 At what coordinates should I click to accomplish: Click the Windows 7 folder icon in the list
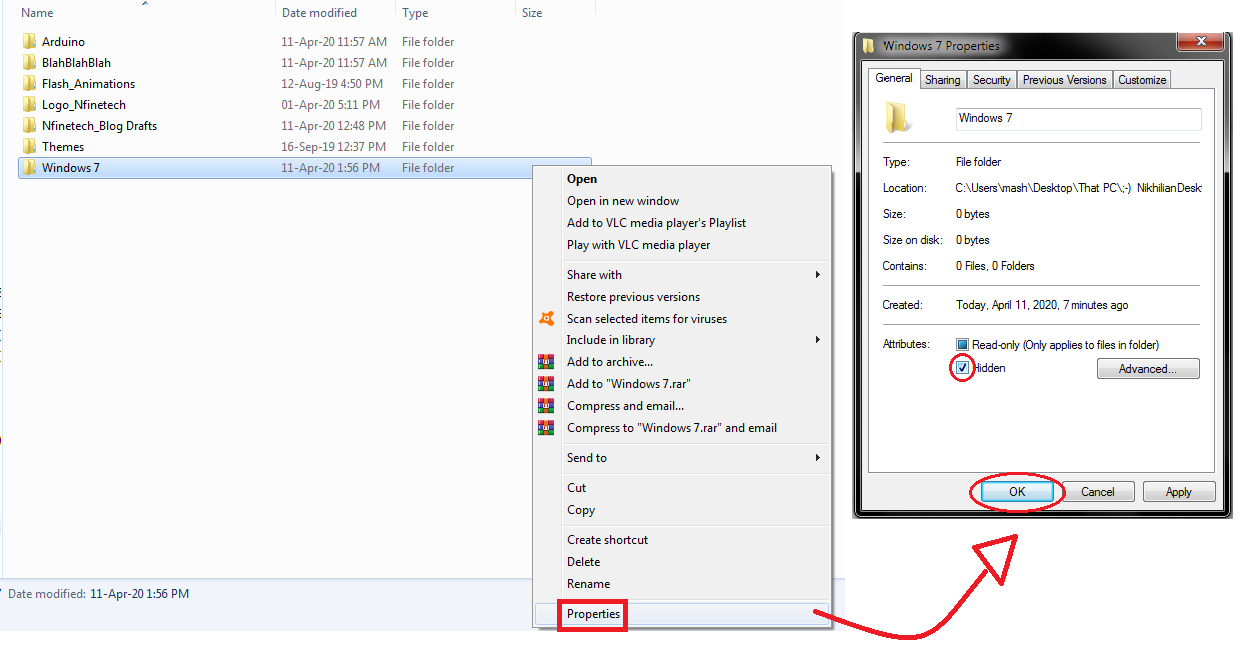[x=29, y=167]
